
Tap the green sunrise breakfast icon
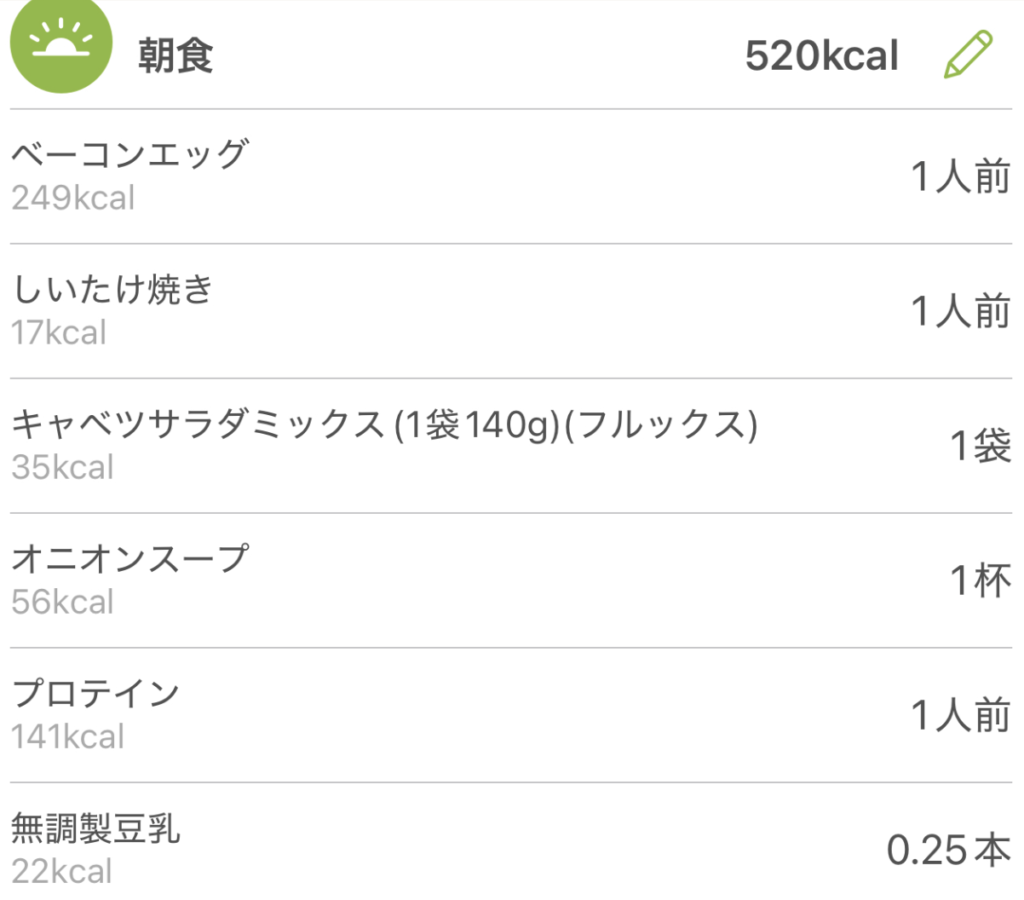60,47
